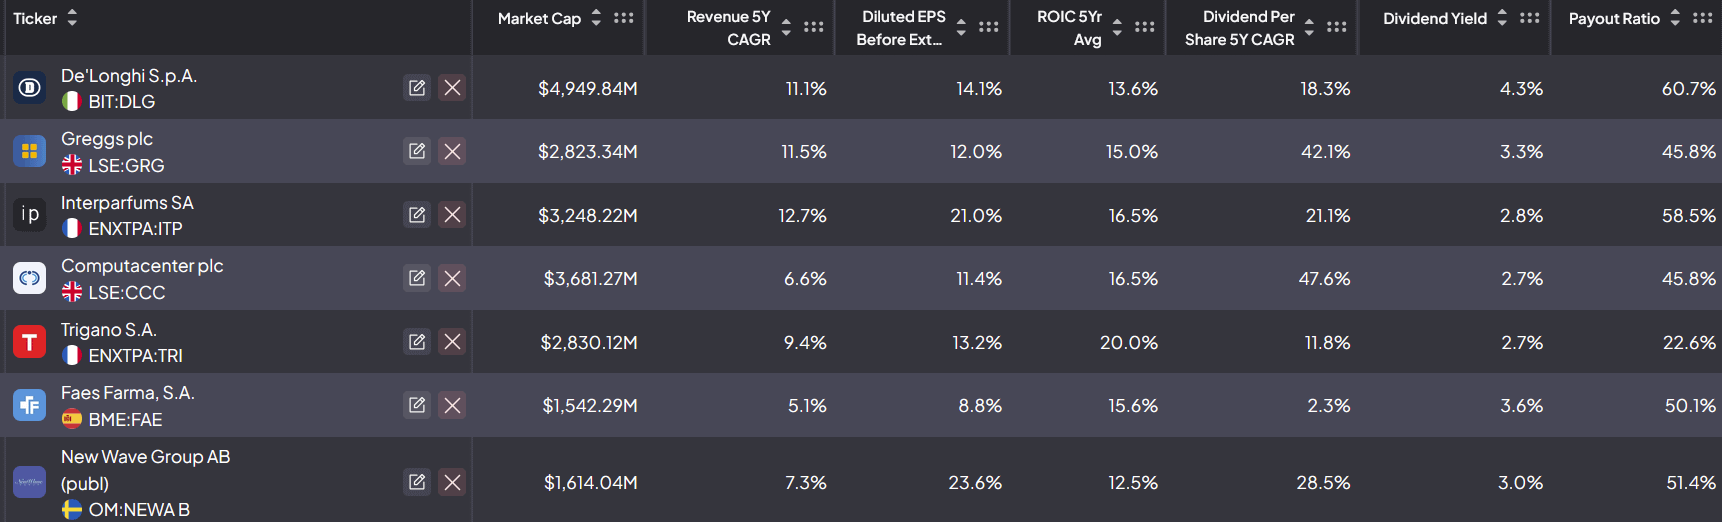
Task: Edit the New Wave Group AB entry
Action: point(417,482)
